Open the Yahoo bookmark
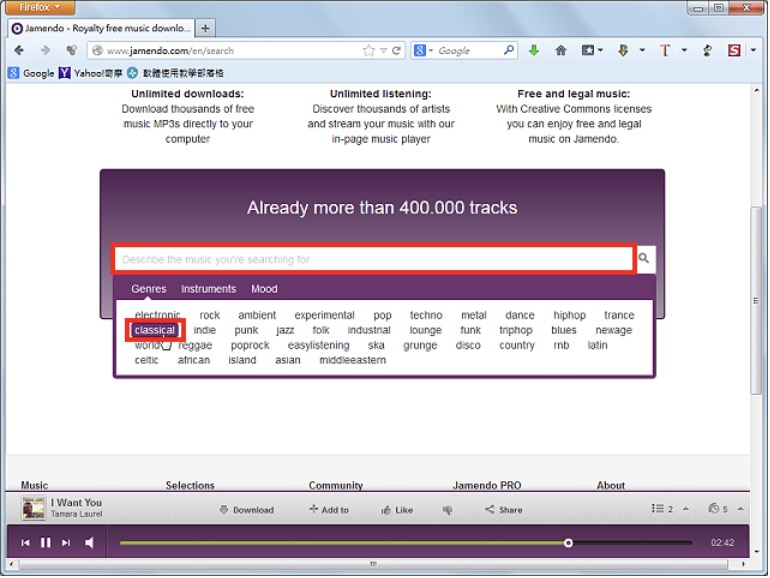Viewport: 770px width, 578px height. pyautogui.click(x=90, y=73)
